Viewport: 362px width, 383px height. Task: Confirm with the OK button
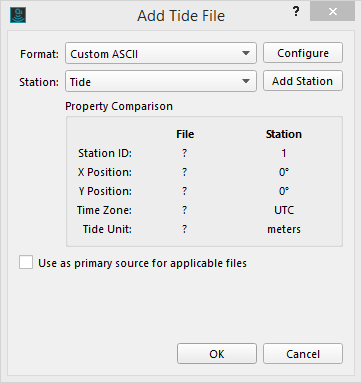[x=217, y=354]
